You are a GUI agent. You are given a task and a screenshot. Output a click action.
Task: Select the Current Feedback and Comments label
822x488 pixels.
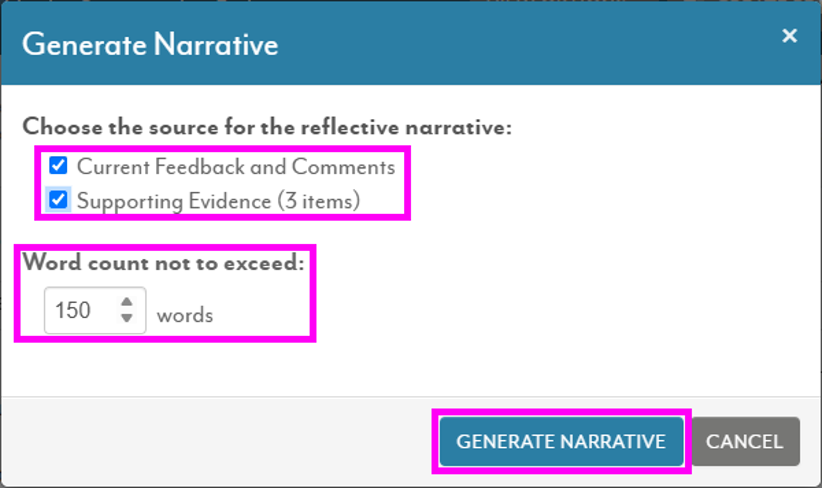pos(236,167)
